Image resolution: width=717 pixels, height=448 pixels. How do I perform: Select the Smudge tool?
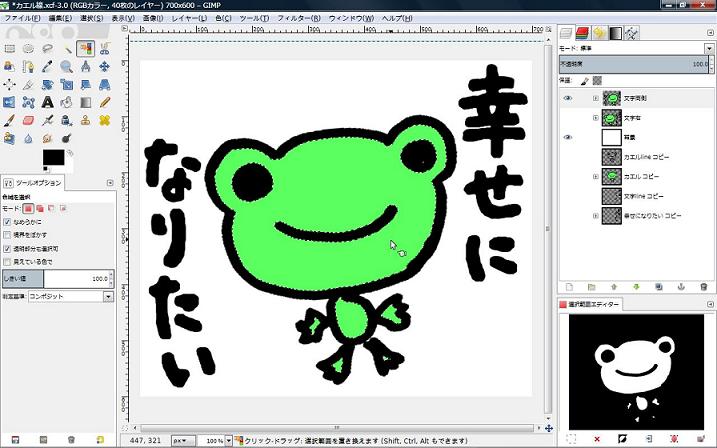[x=48, y=139]
